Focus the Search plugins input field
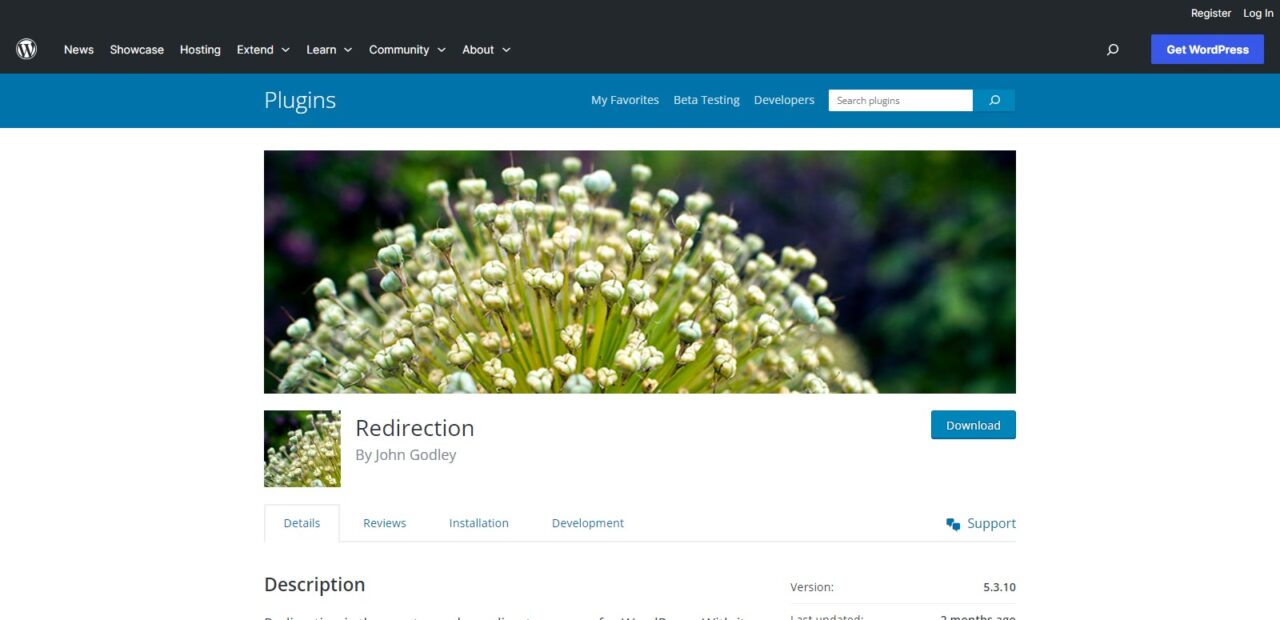Screen dimensions: 1280x620 900,100
